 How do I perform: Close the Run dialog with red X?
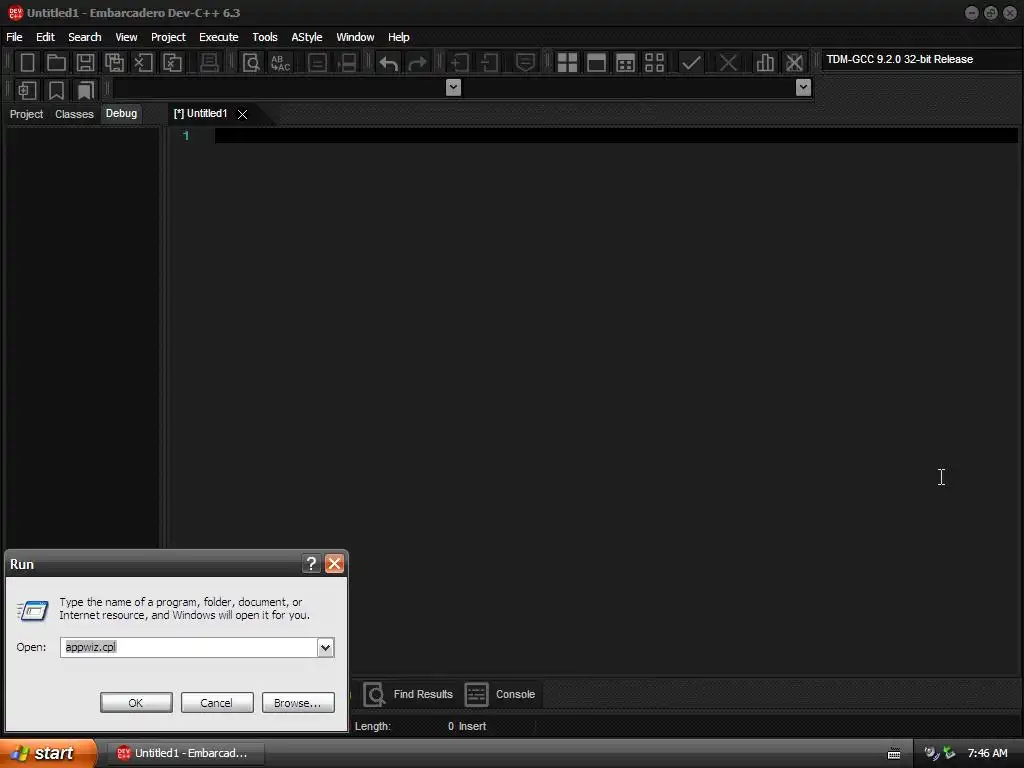pos(334,564)
